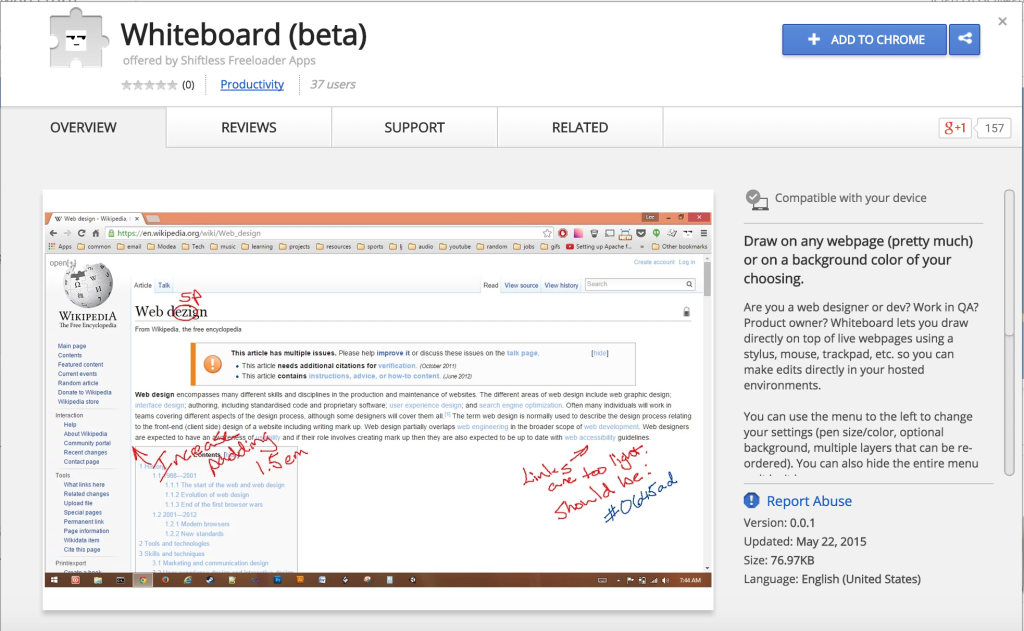The image size is (1024, 631).
Task: Click the 157 plus-one count bubble
Action: click(x=994, y=128)
